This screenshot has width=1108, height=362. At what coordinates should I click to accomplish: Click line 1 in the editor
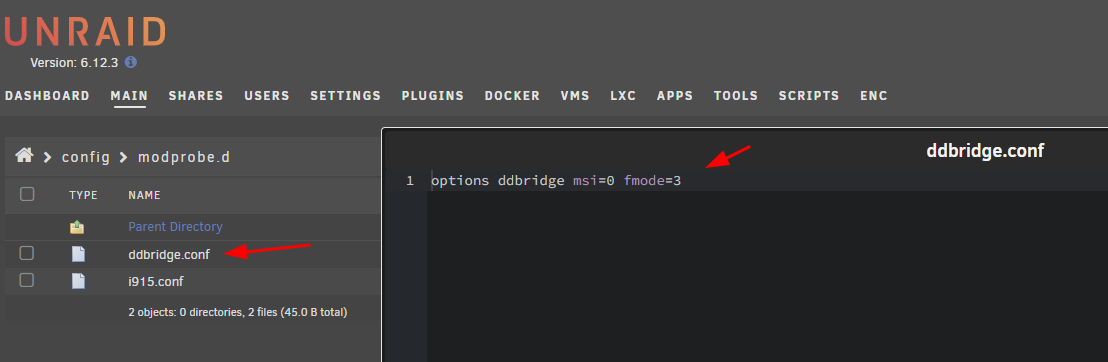tap(767, 180)
